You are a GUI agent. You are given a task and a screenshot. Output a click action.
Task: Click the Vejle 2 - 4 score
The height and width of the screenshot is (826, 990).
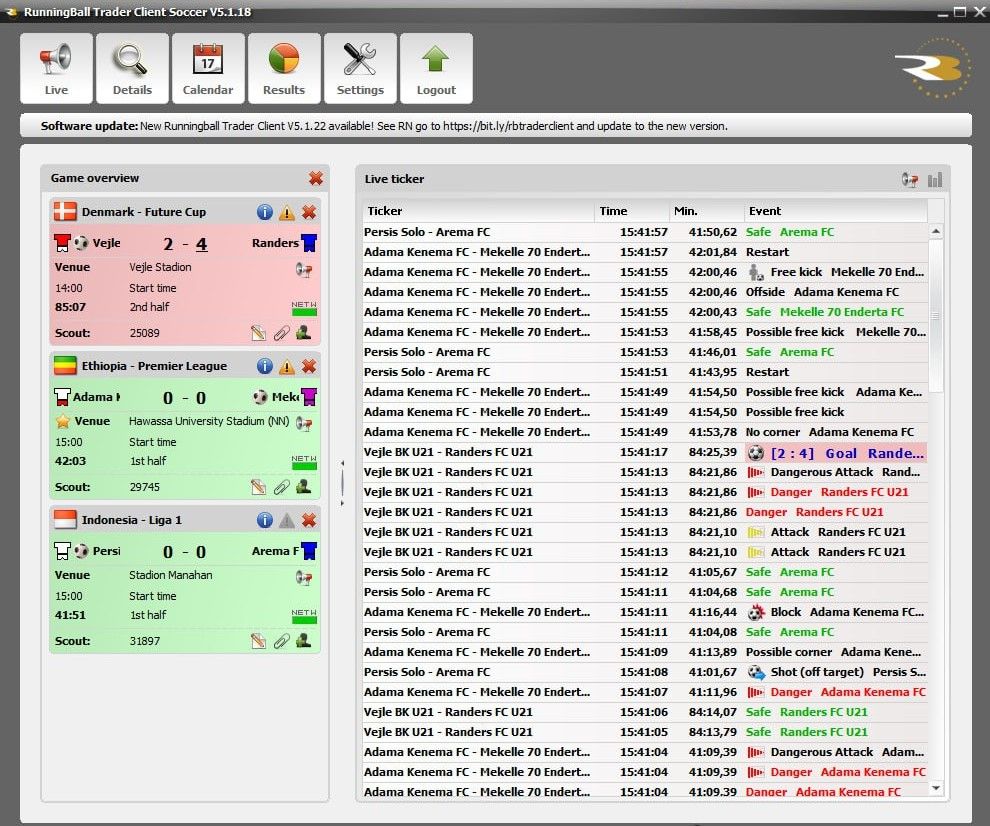click(185, 244)
